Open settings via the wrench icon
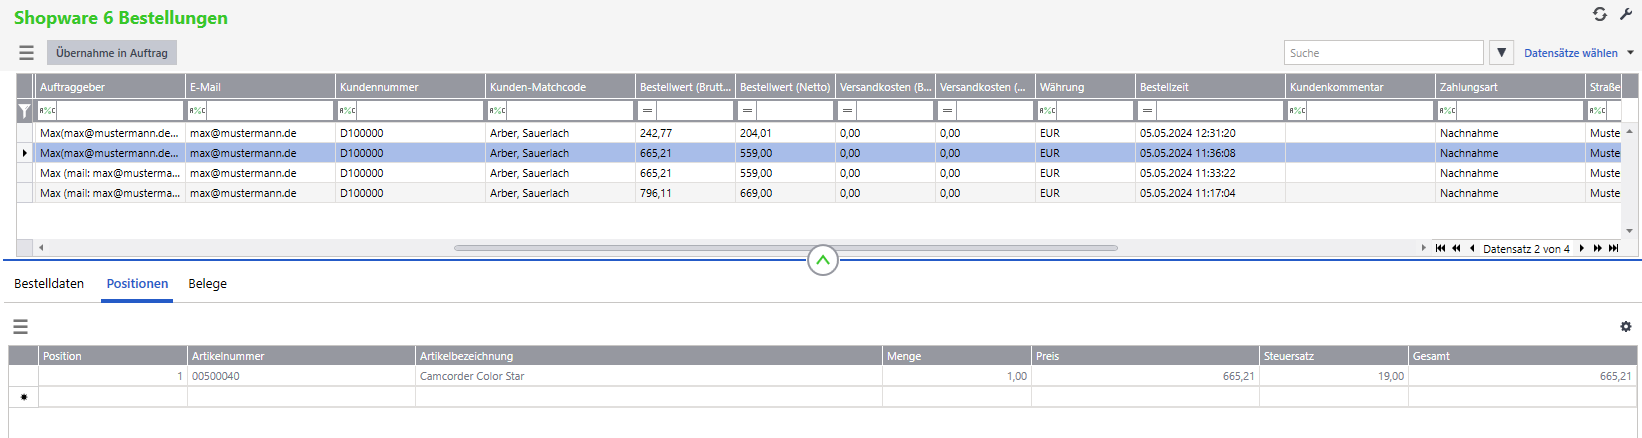This screenshot has height=438, width=1642. (x=1626, y=14)
